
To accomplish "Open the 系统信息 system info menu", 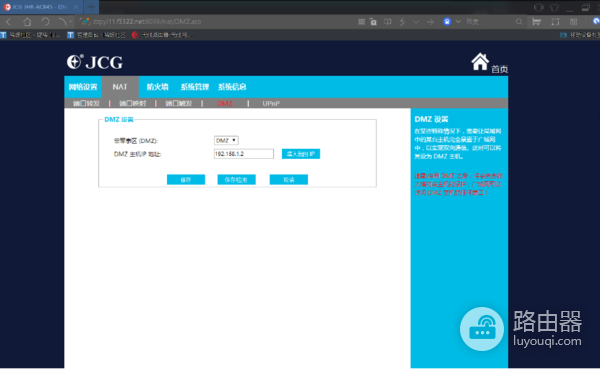I will point(232,87).
